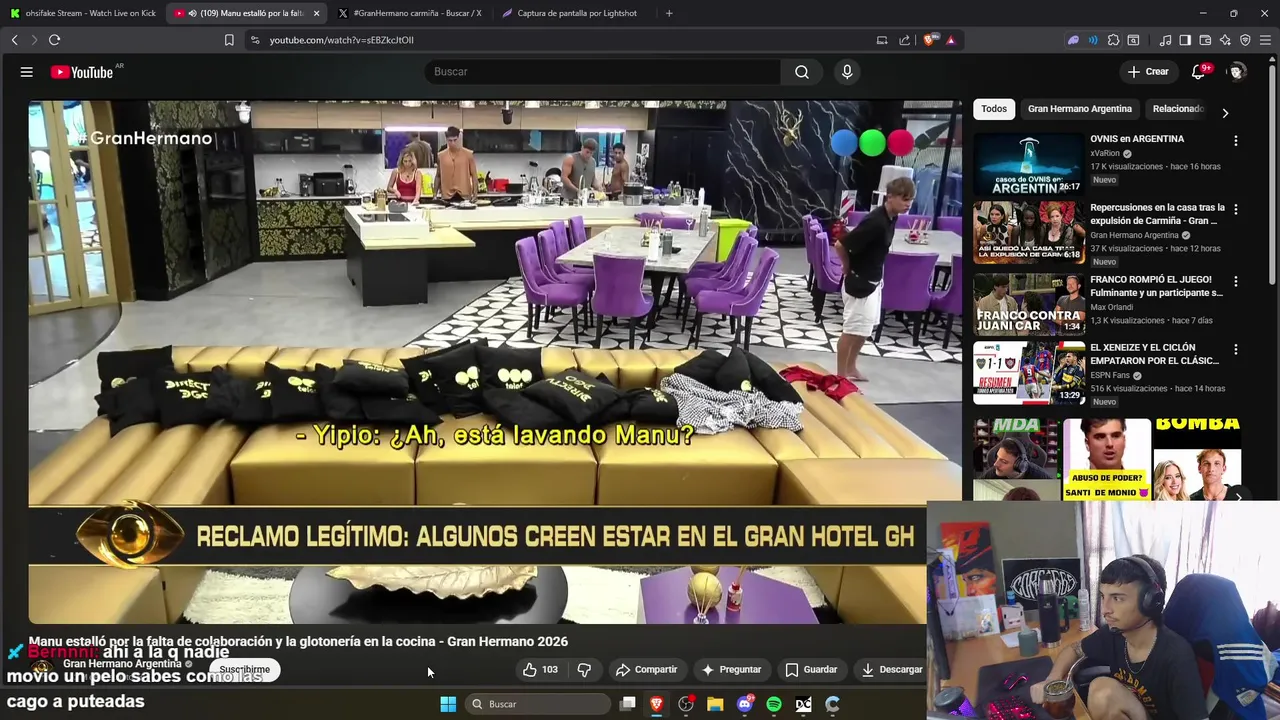Open the new tab plus button
Viewport: 1280px width, 720px height.
pyautogui.click(x=669, y=13)
